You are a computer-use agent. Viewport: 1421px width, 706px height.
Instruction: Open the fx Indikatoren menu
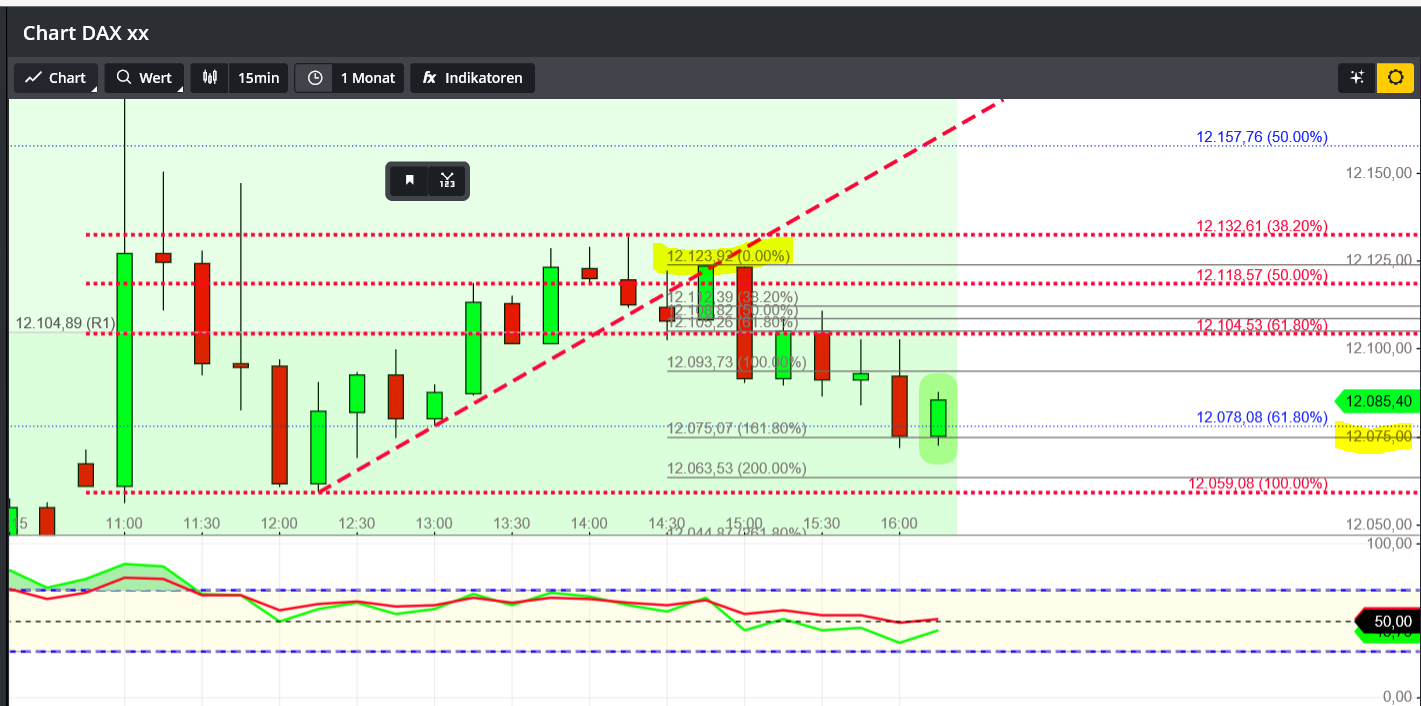click(473, 78)
